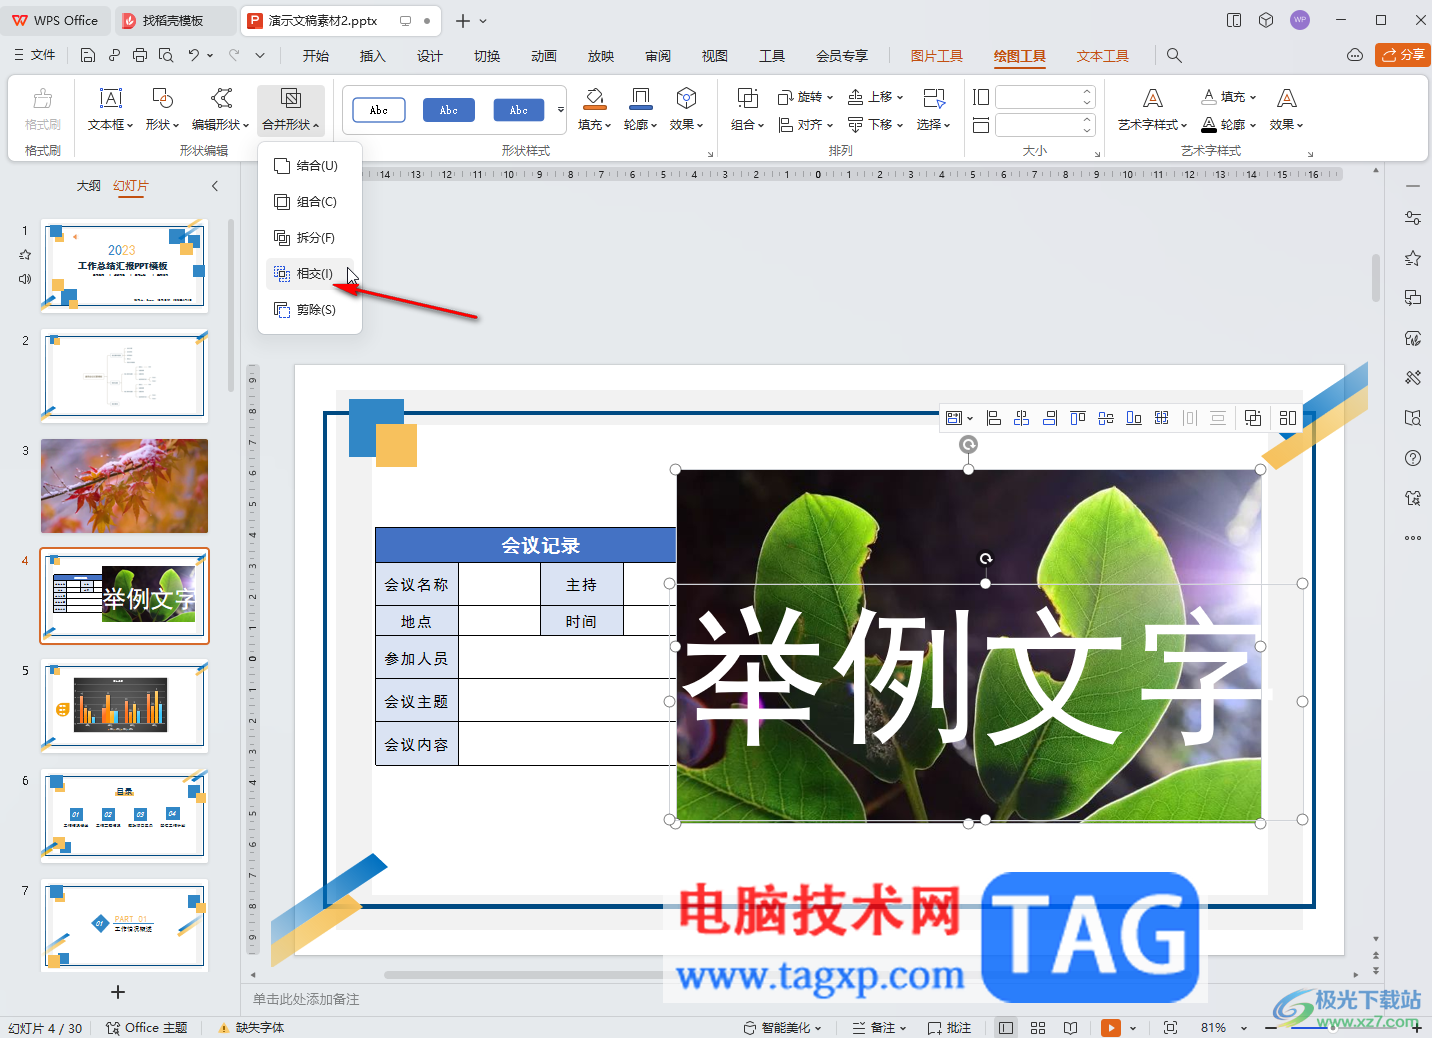Click the help question mark in right sidebar
This screenshot has height=1038, width=1432.
(1413, 458)
